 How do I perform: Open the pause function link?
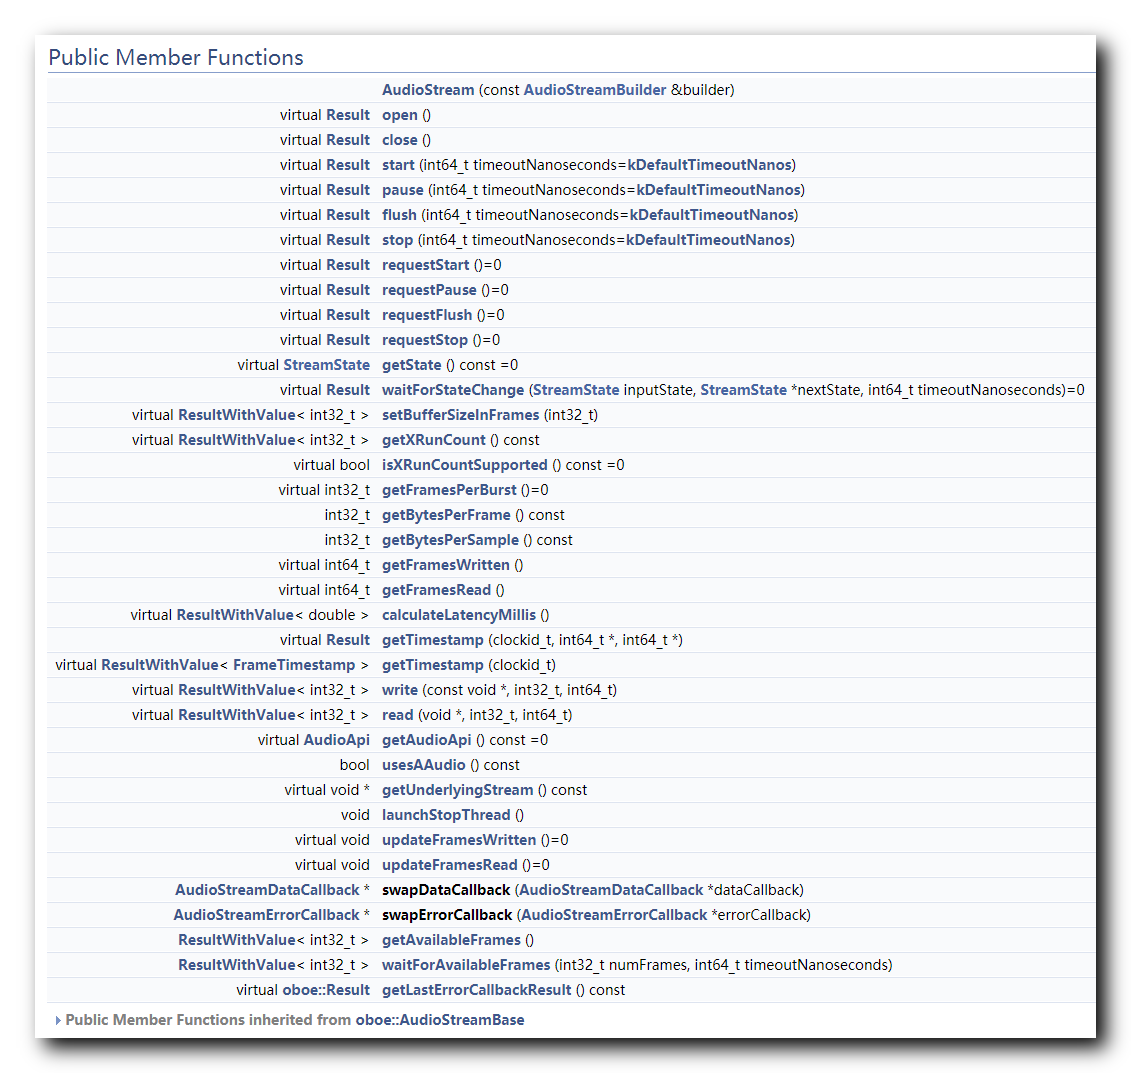(x=402, y=190)
